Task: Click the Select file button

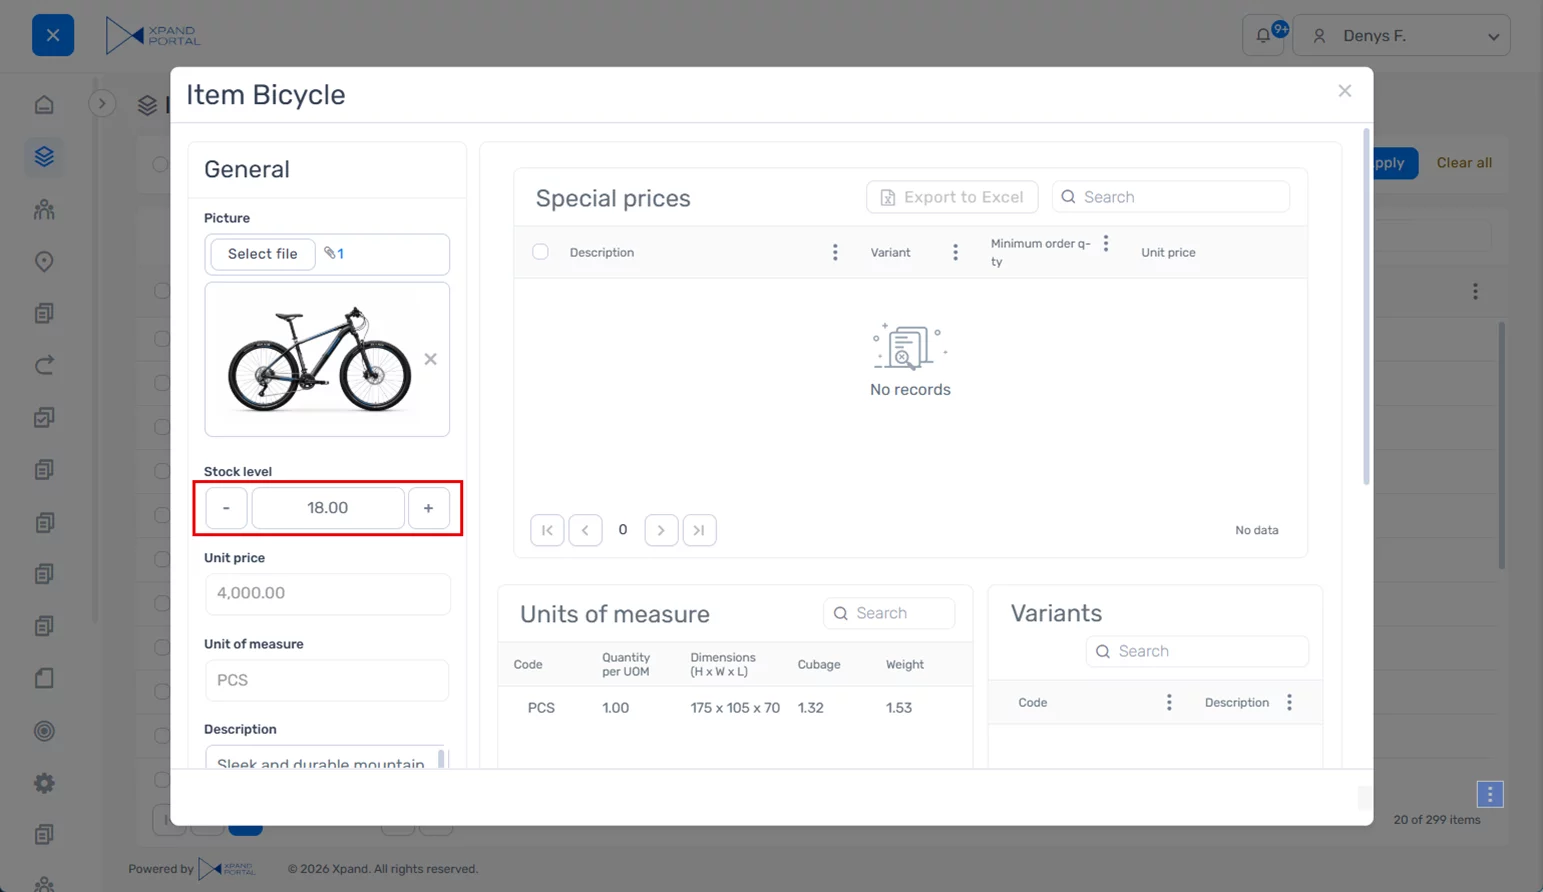Action: (262, 254)
